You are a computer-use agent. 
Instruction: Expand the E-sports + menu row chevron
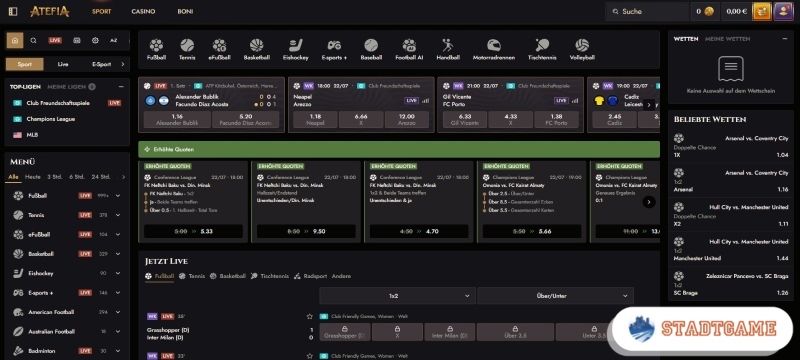point(118,293)
